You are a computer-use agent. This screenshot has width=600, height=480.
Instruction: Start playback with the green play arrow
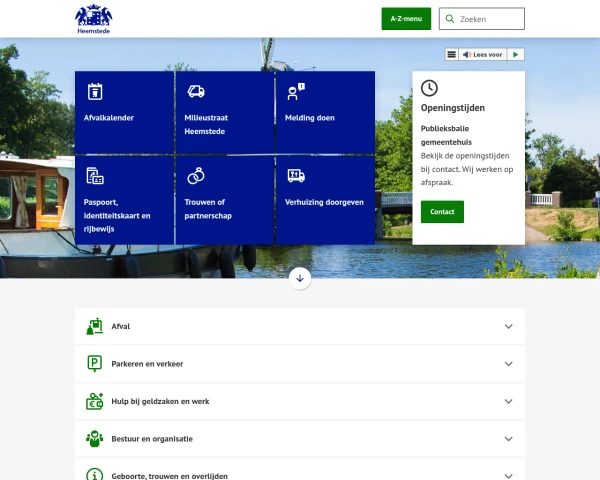pyautogui.click(x=515, y=54)
